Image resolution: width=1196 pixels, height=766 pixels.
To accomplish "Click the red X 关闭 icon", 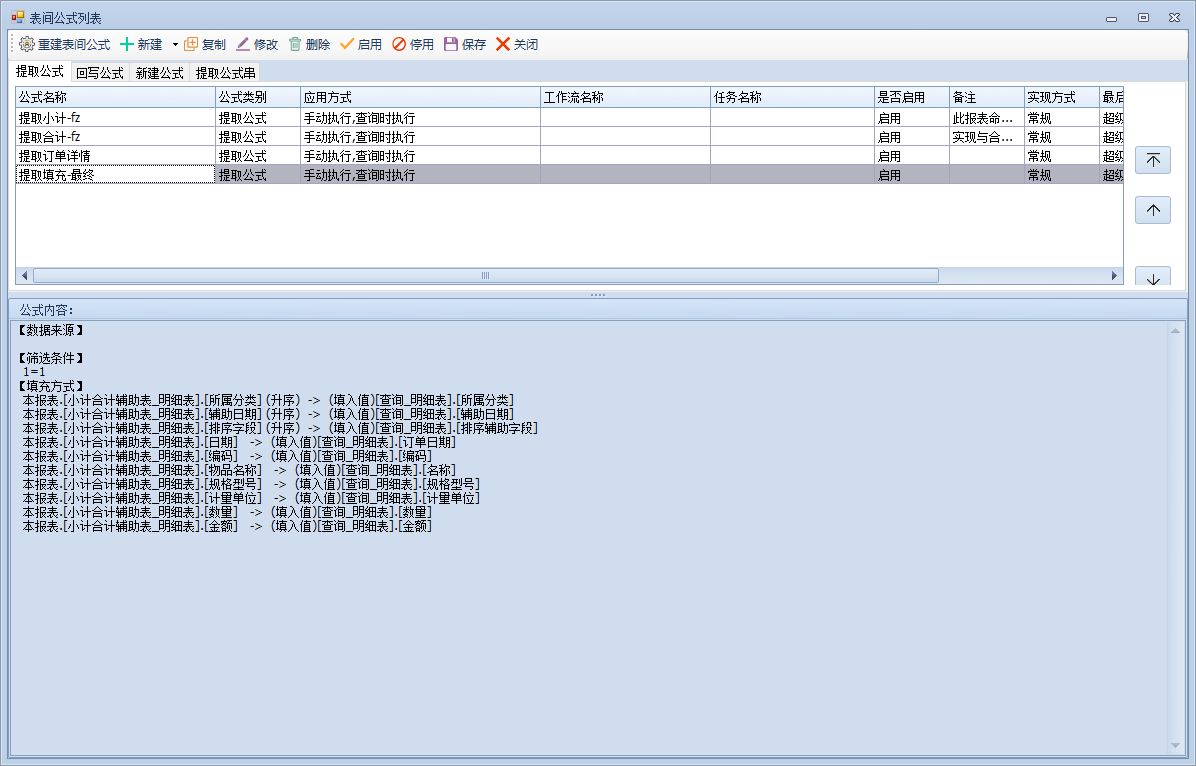I will 503,44.
